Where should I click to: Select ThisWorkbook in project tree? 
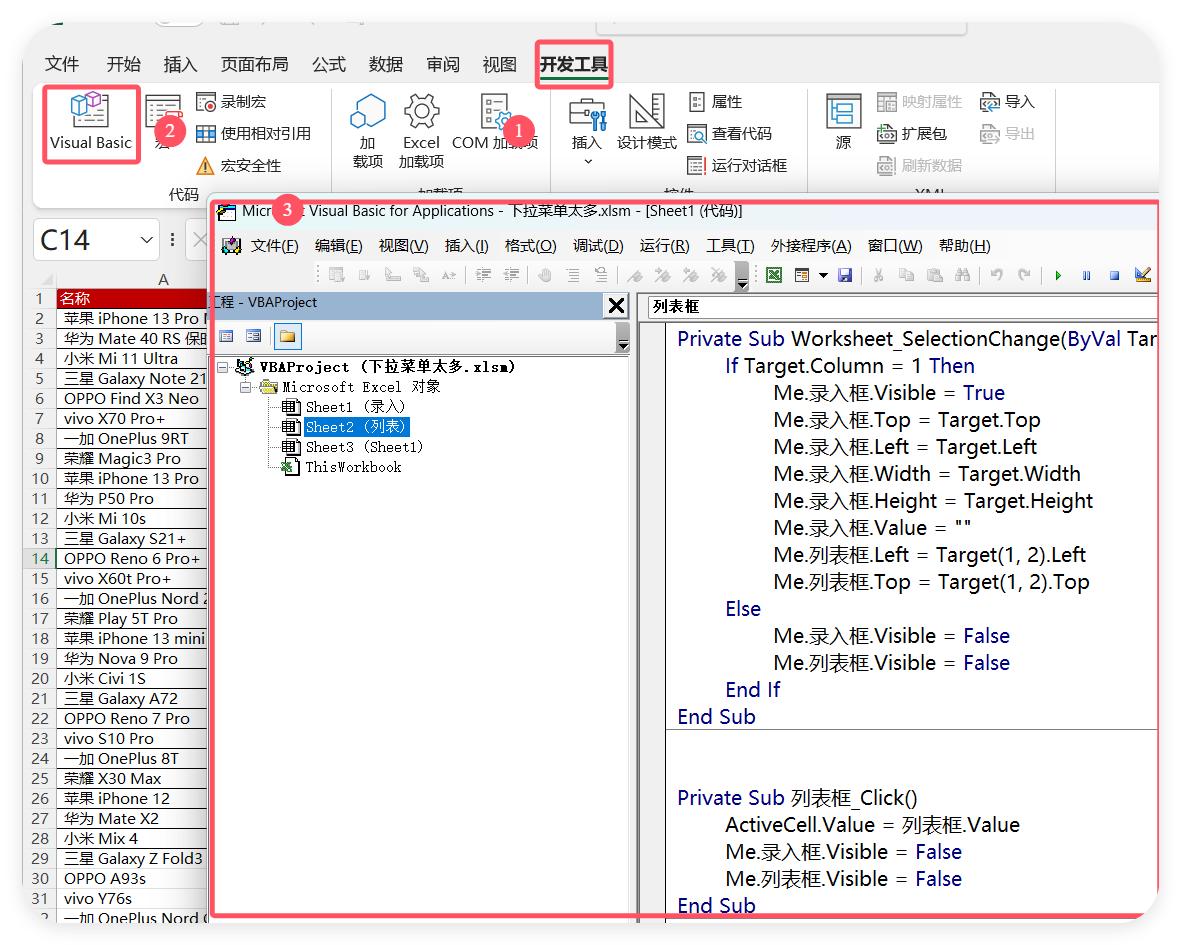[353, 468]
